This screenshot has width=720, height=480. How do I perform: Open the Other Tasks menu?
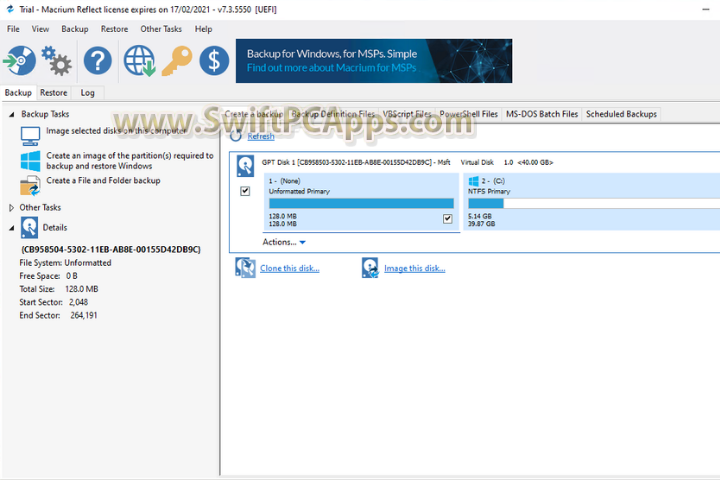[161, 29]
